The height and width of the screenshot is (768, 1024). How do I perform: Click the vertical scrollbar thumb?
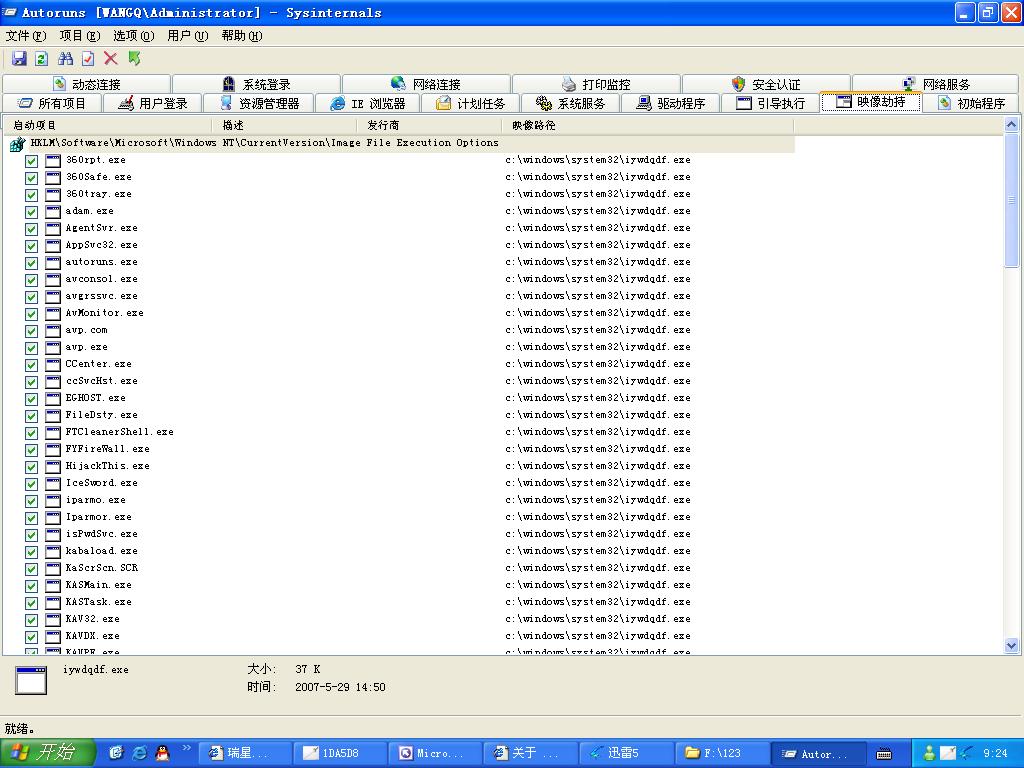point(1011,199)
